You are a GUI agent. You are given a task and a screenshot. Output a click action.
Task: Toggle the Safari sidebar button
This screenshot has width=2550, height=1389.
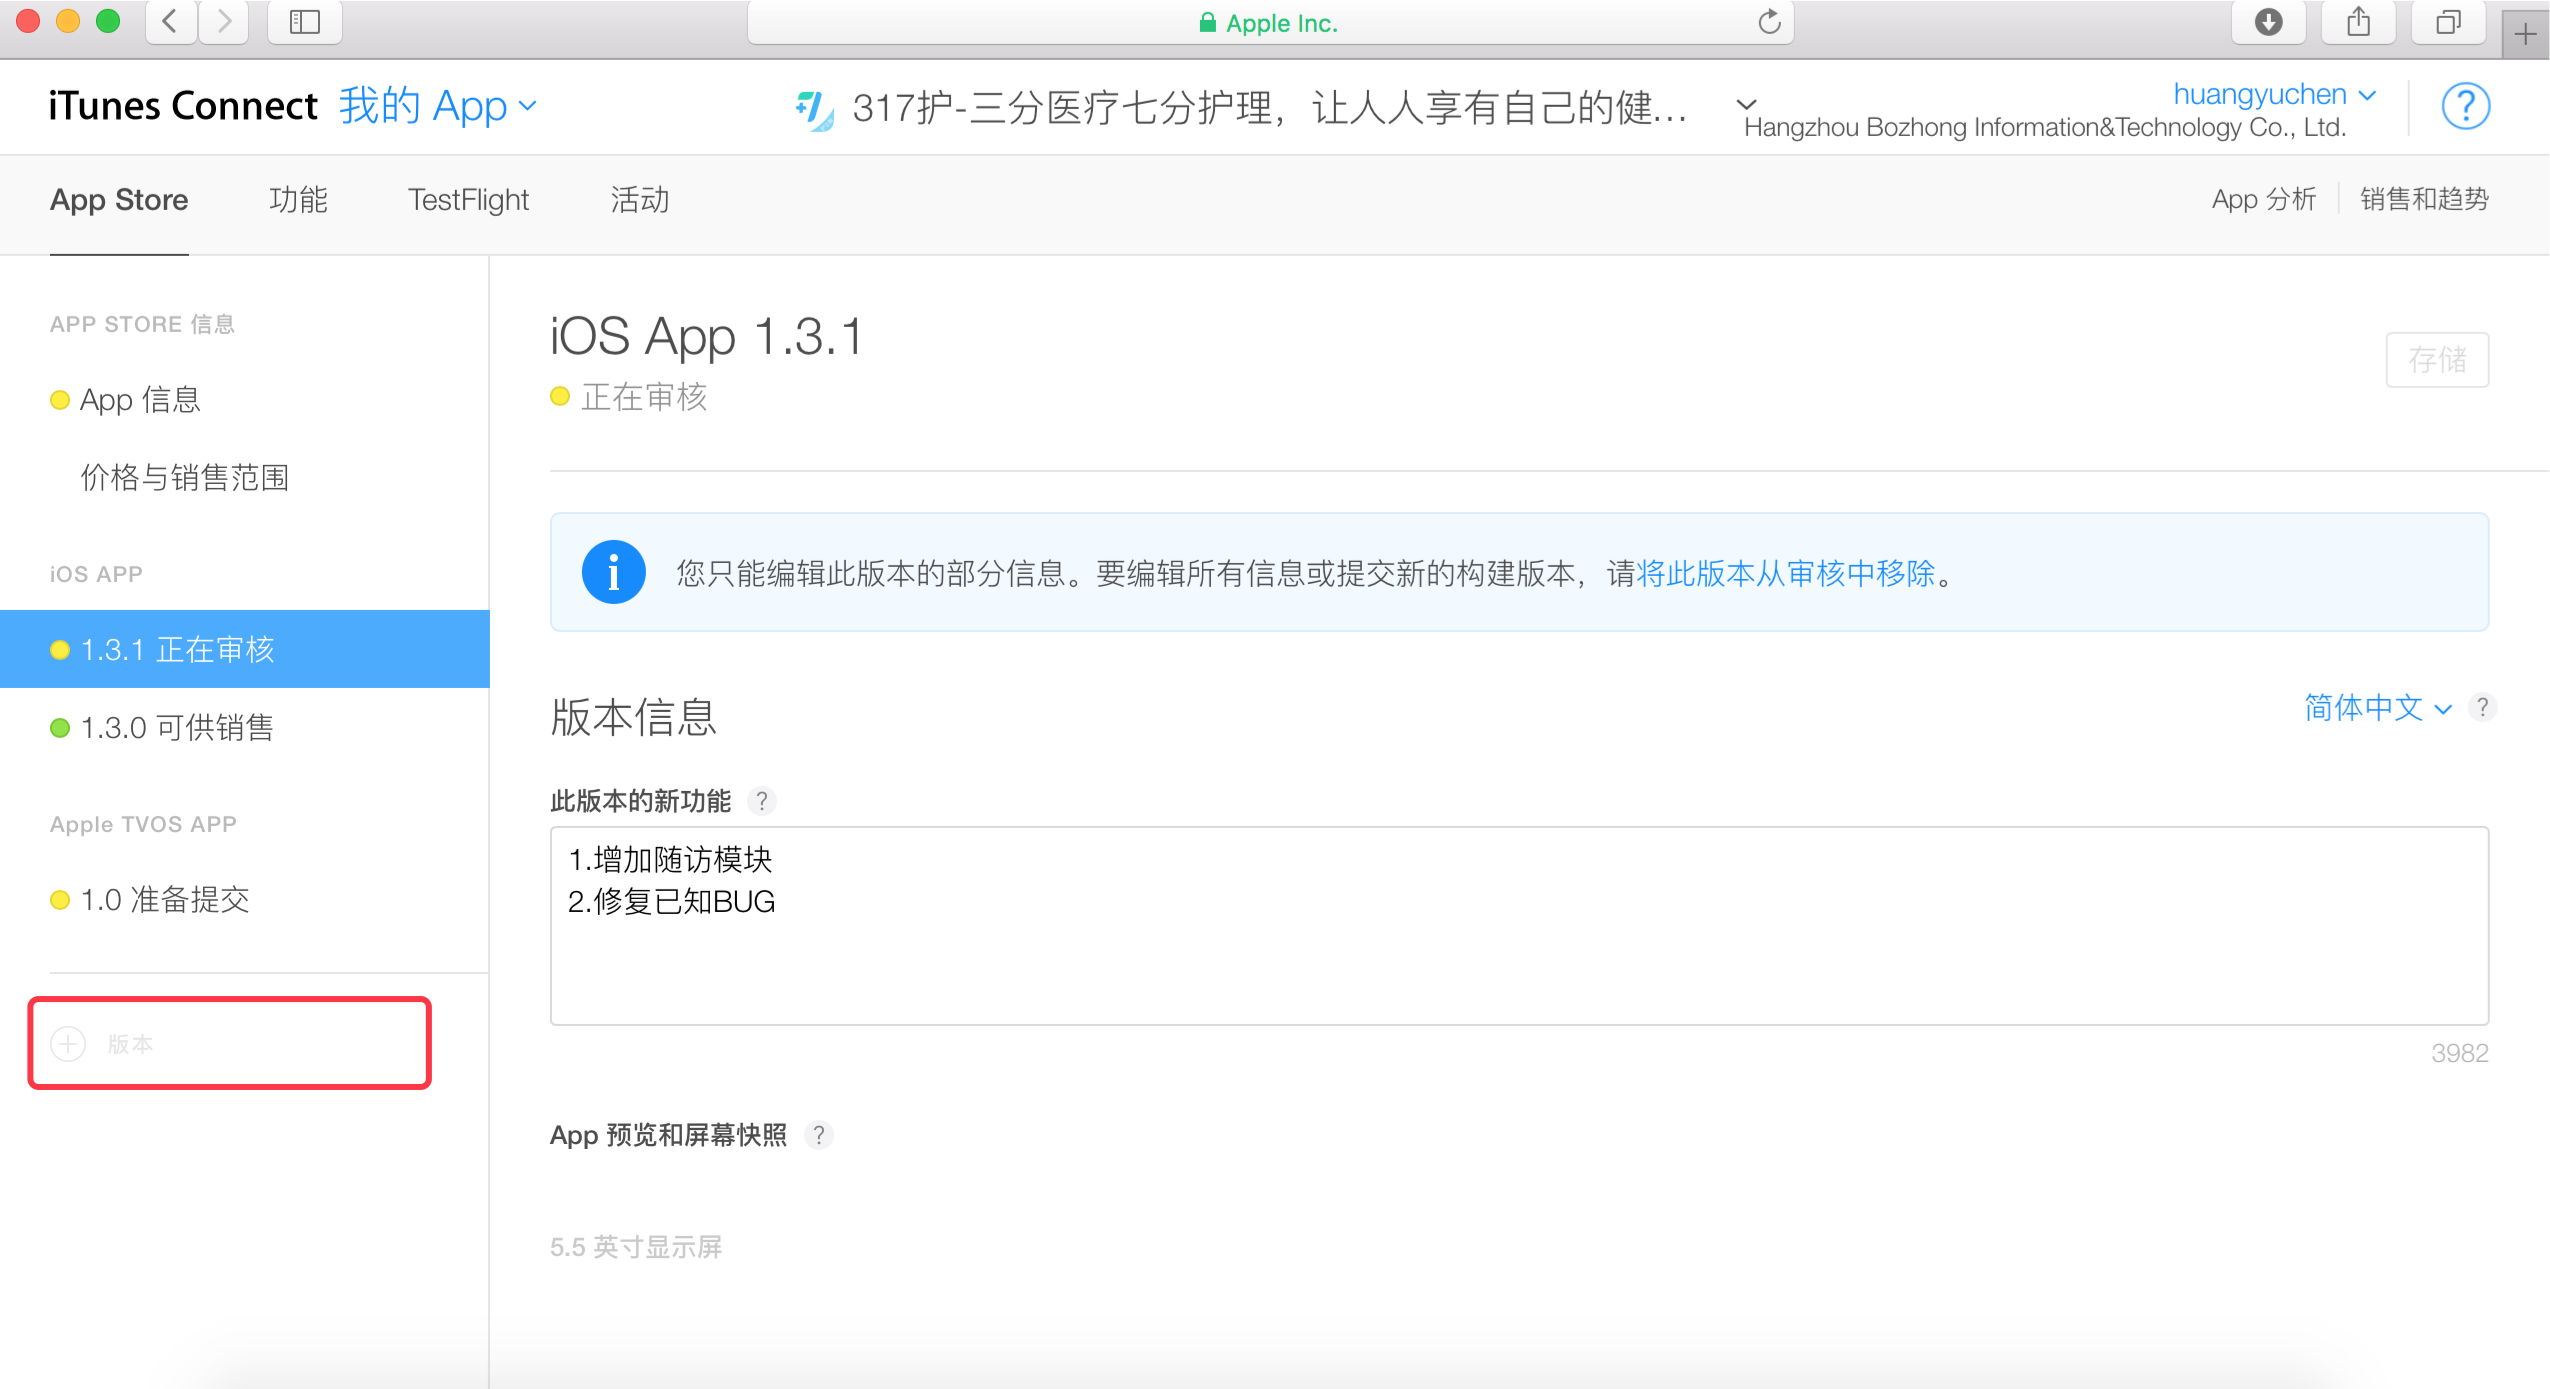pyautogui.click(x=305, y=22)
